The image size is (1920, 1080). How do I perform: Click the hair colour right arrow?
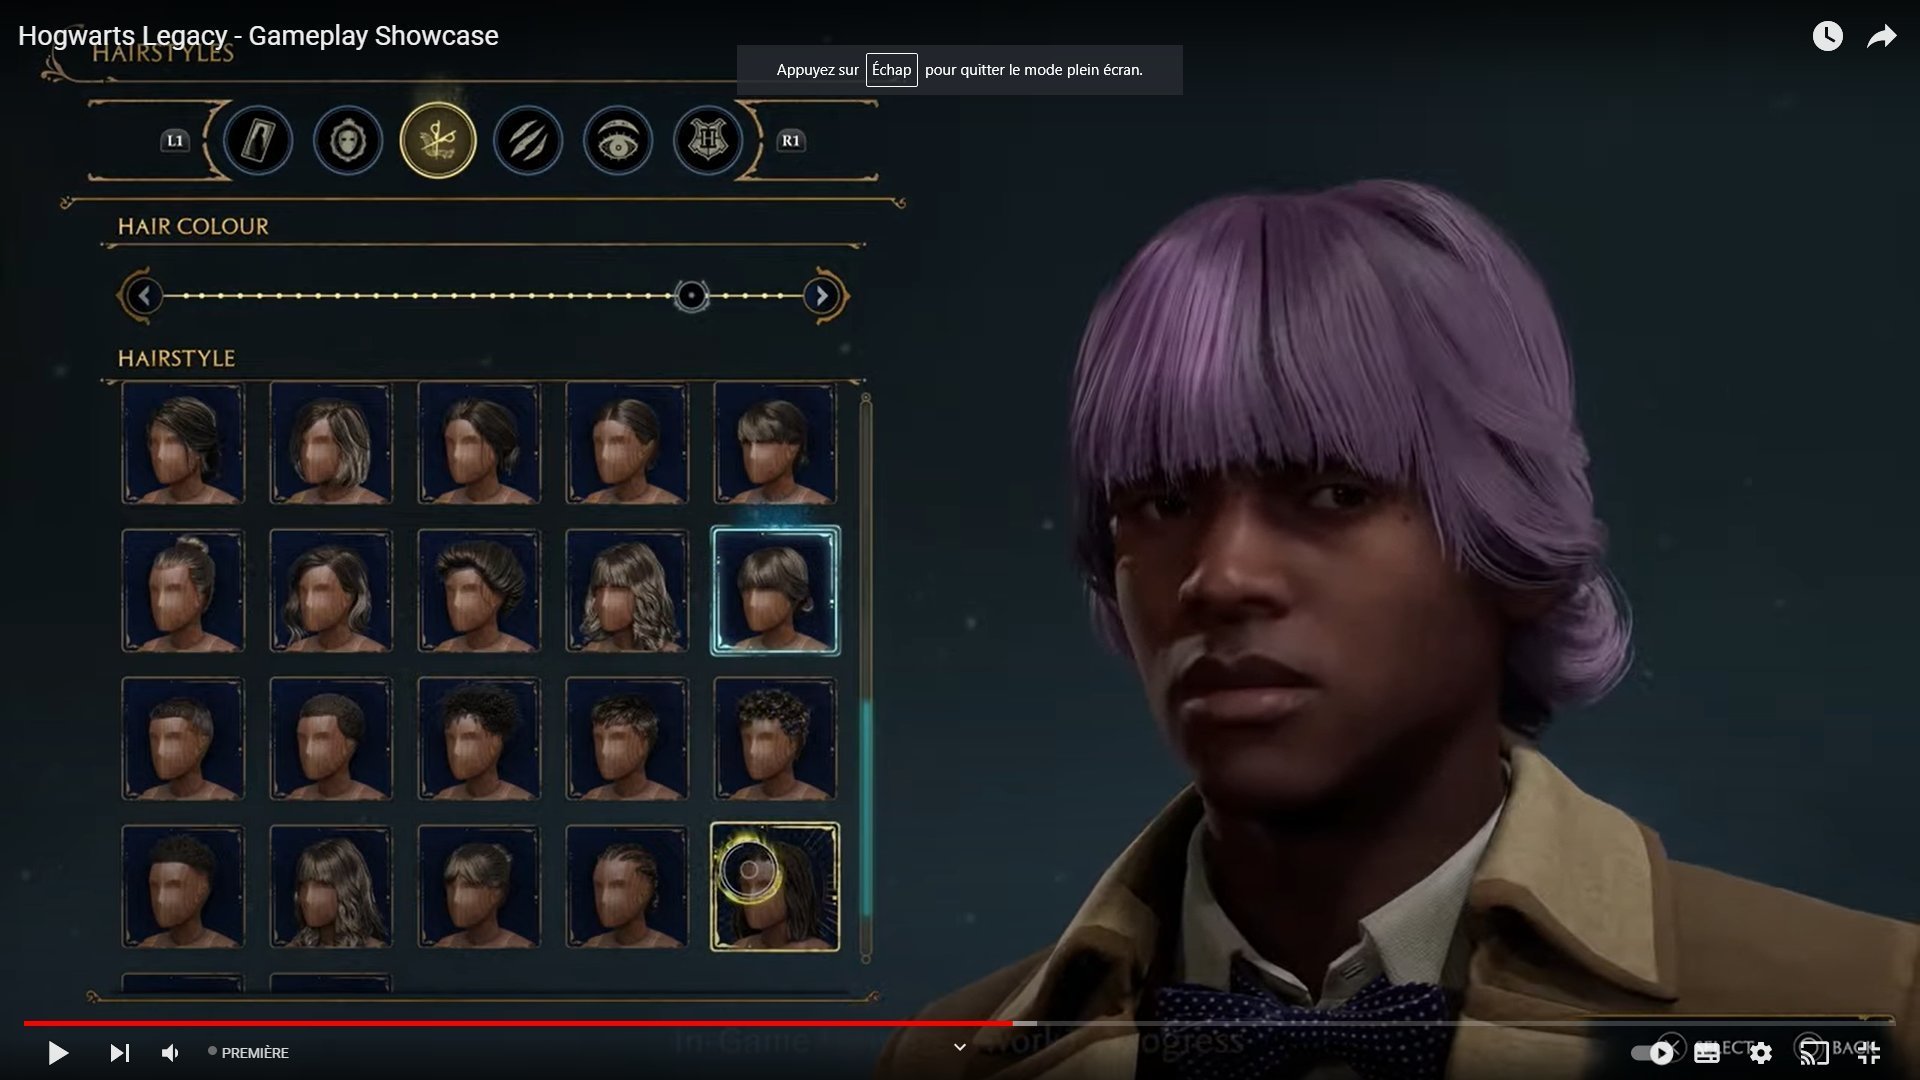pyautogui.click(x=822, y=296)
